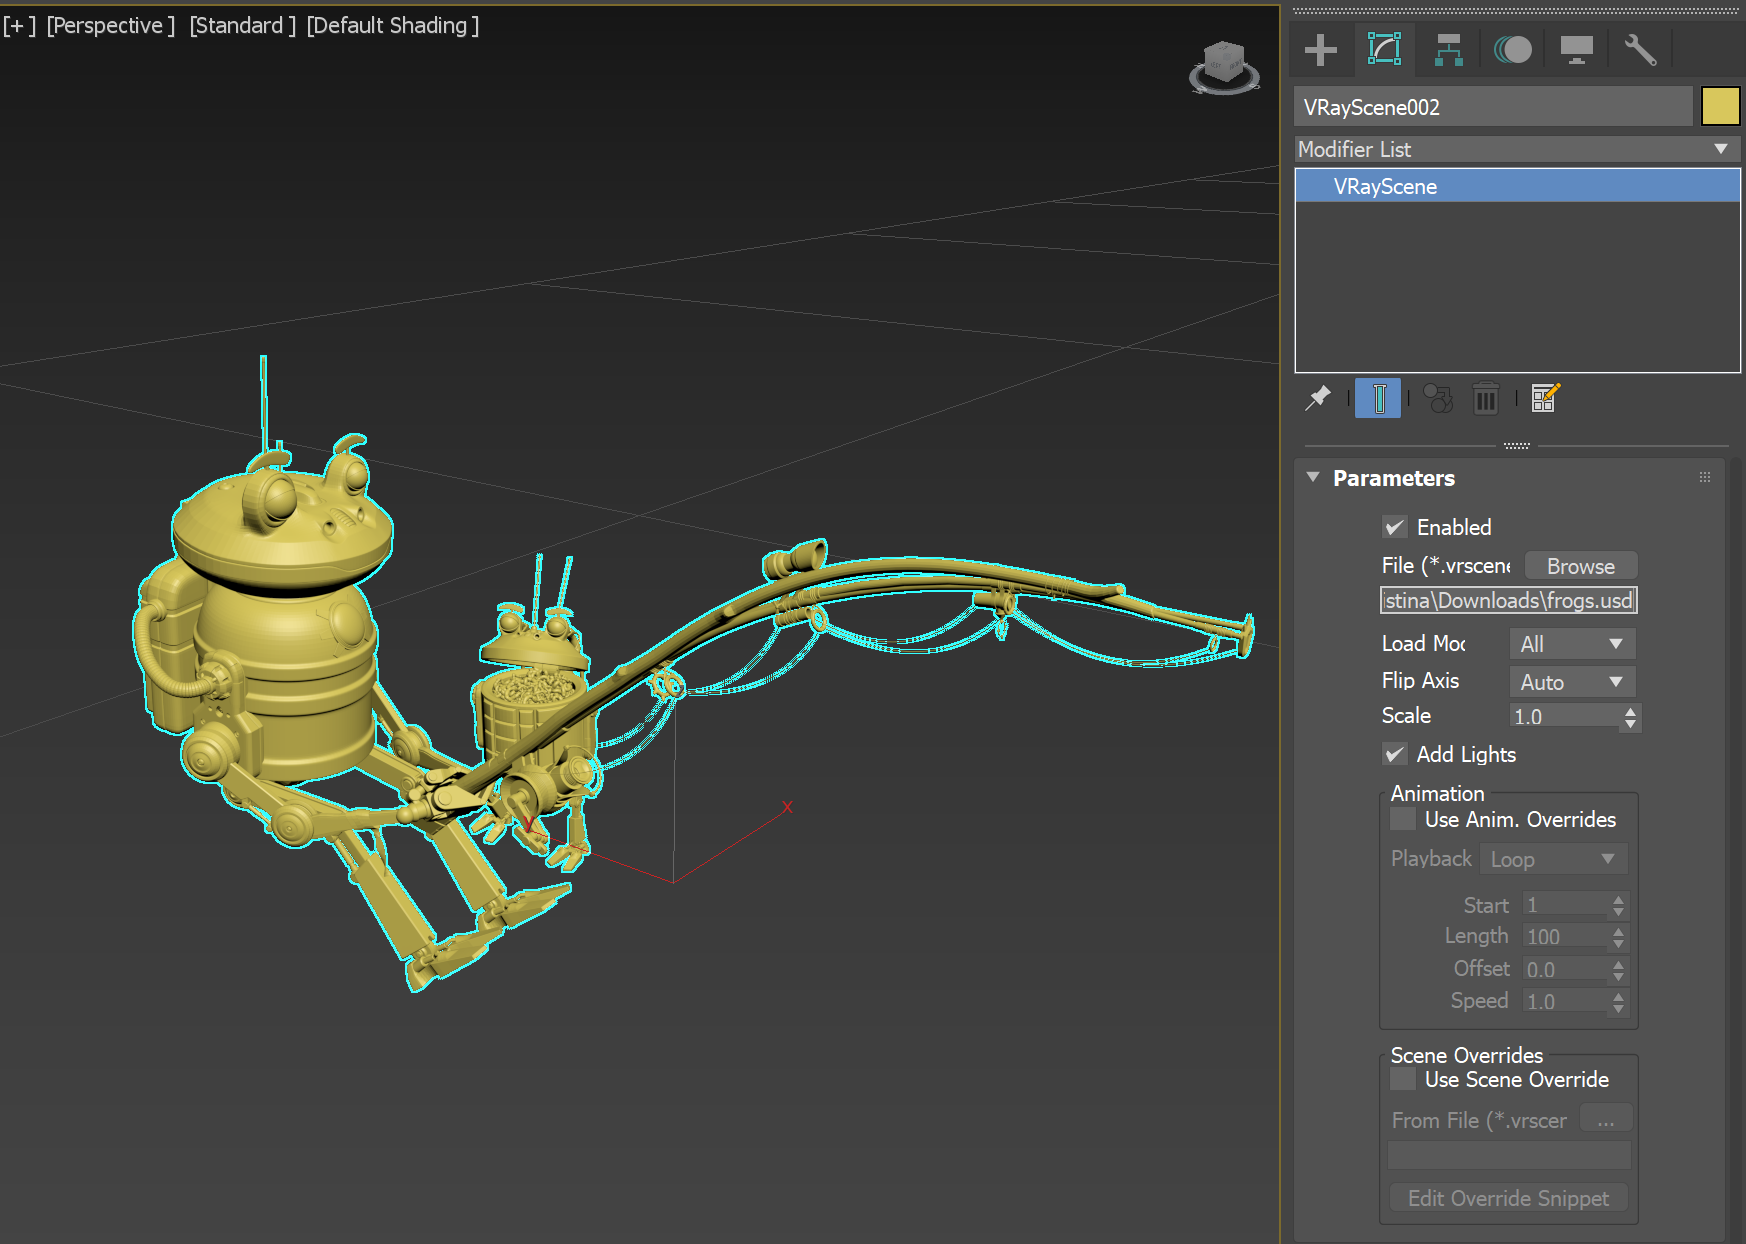Pin the modifier stack

pos(1317,397)
